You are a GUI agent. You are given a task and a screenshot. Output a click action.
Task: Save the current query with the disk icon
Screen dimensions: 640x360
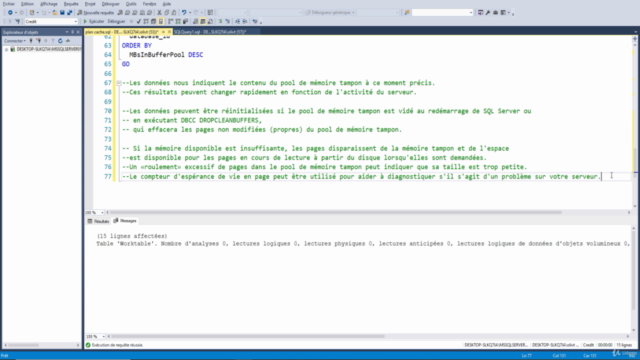pos(62,13)
